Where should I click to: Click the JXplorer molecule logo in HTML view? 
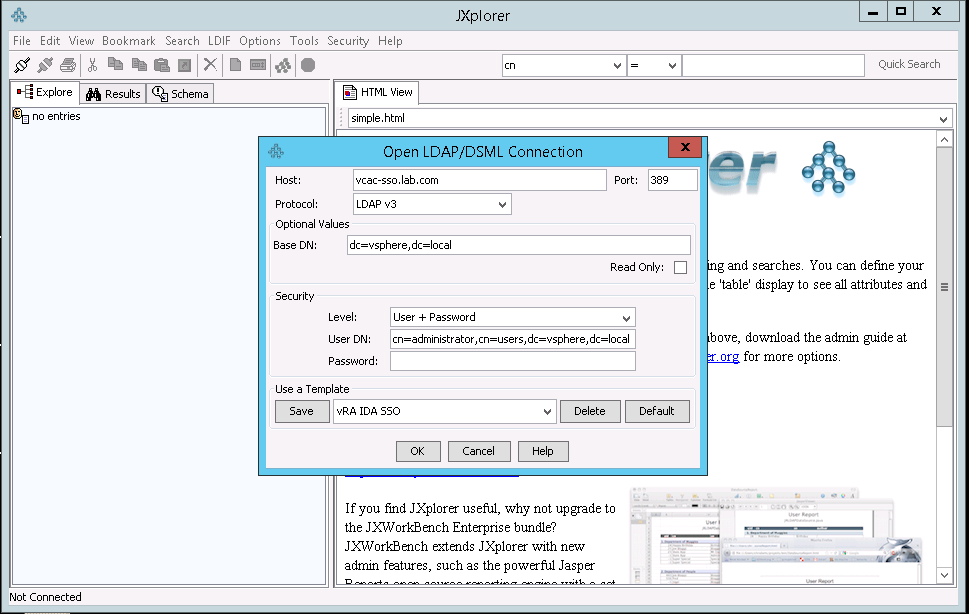pyautogui.click(x=828, y=168)
